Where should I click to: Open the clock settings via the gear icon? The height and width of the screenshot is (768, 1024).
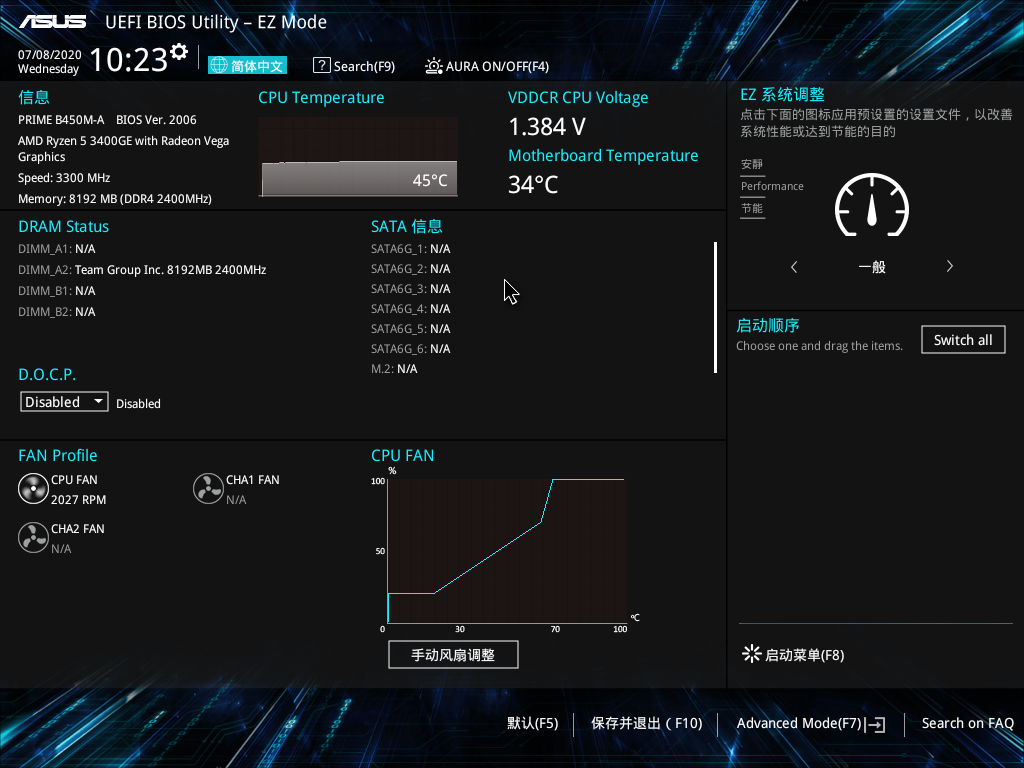click(177, 51)
